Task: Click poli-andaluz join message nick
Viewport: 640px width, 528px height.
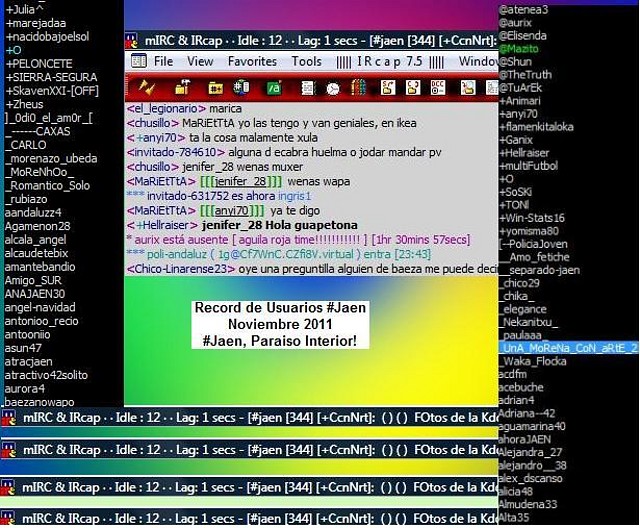Action: pos(177,254)
